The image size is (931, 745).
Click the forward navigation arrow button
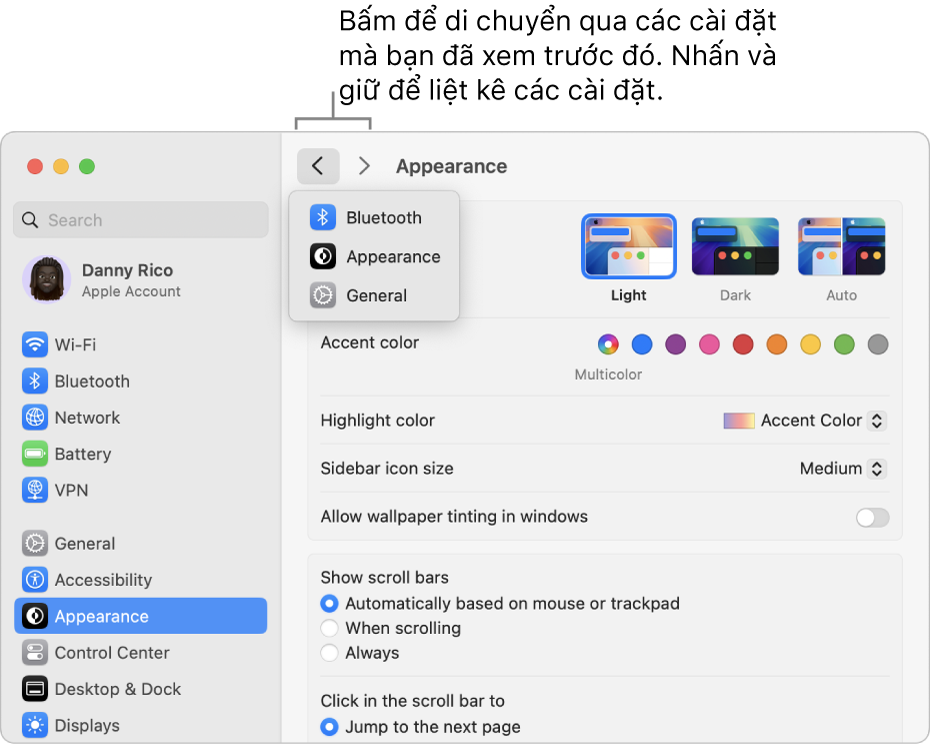pos(364,166)
